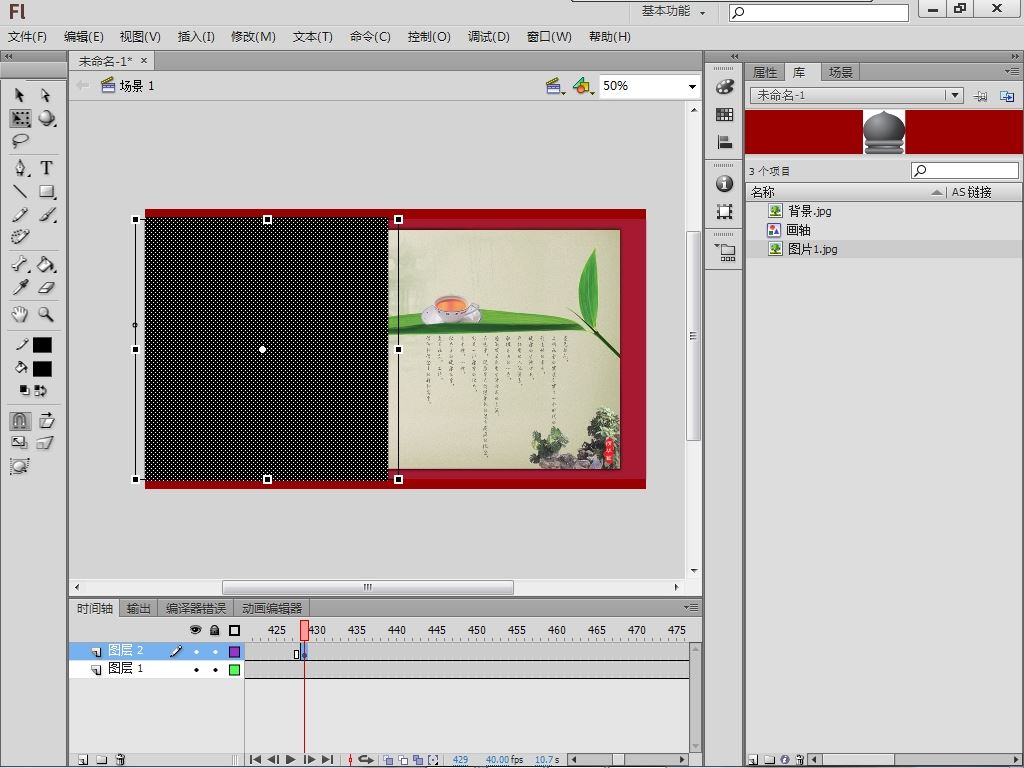Open the Align panel from dock
This screenshot has width=1024, height=768.
coord(724,142)
